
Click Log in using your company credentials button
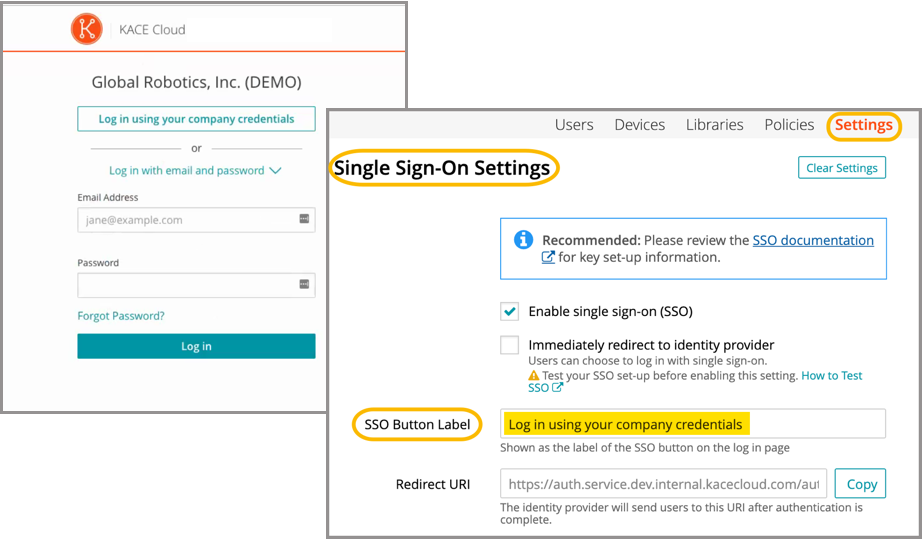click(196, 119)
